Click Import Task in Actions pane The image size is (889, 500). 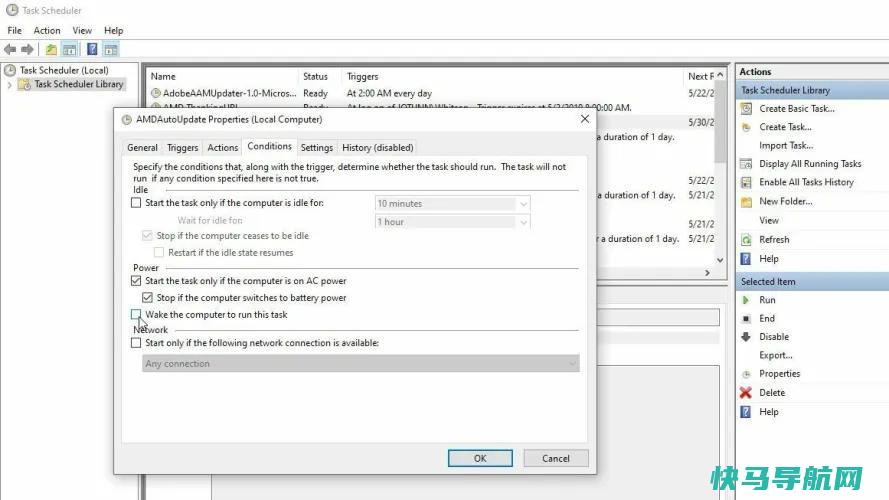coord(786,146)
